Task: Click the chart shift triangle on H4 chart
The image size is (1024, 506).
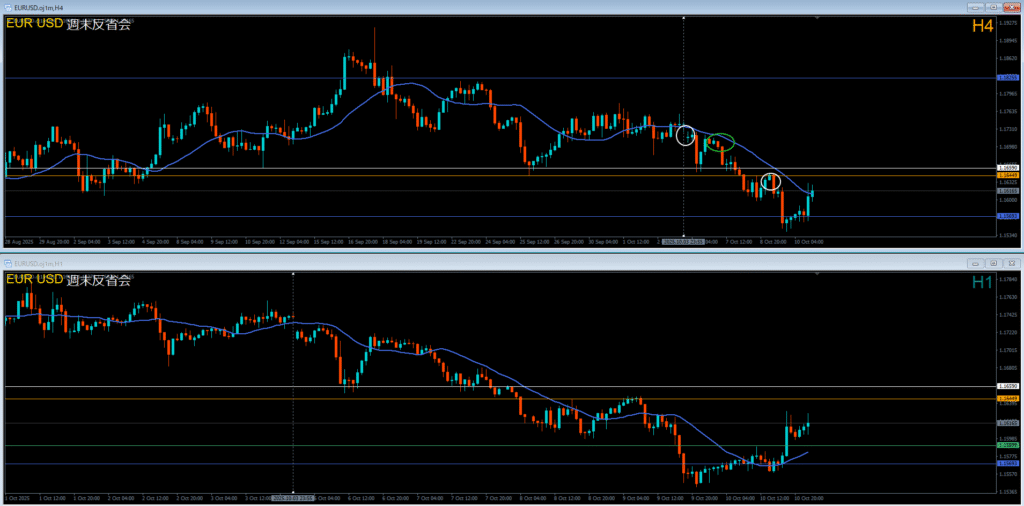Action: (817, 18)
